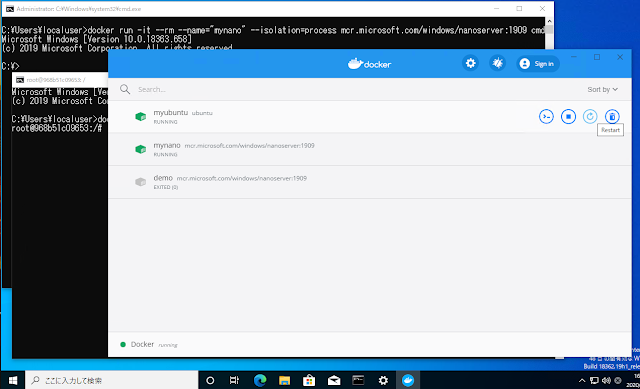Image resolution: width=640 pixels, height=389 pixels.
Task: Open Task View on taskbar
Action: [234, 380]
